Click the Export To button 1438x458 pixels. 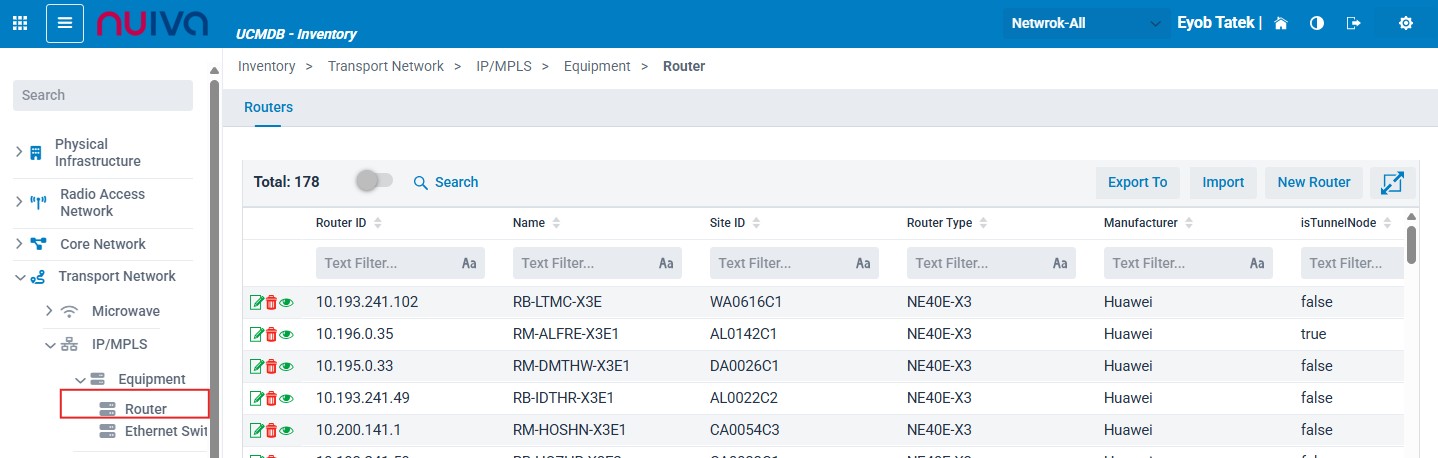(1138, 182)
